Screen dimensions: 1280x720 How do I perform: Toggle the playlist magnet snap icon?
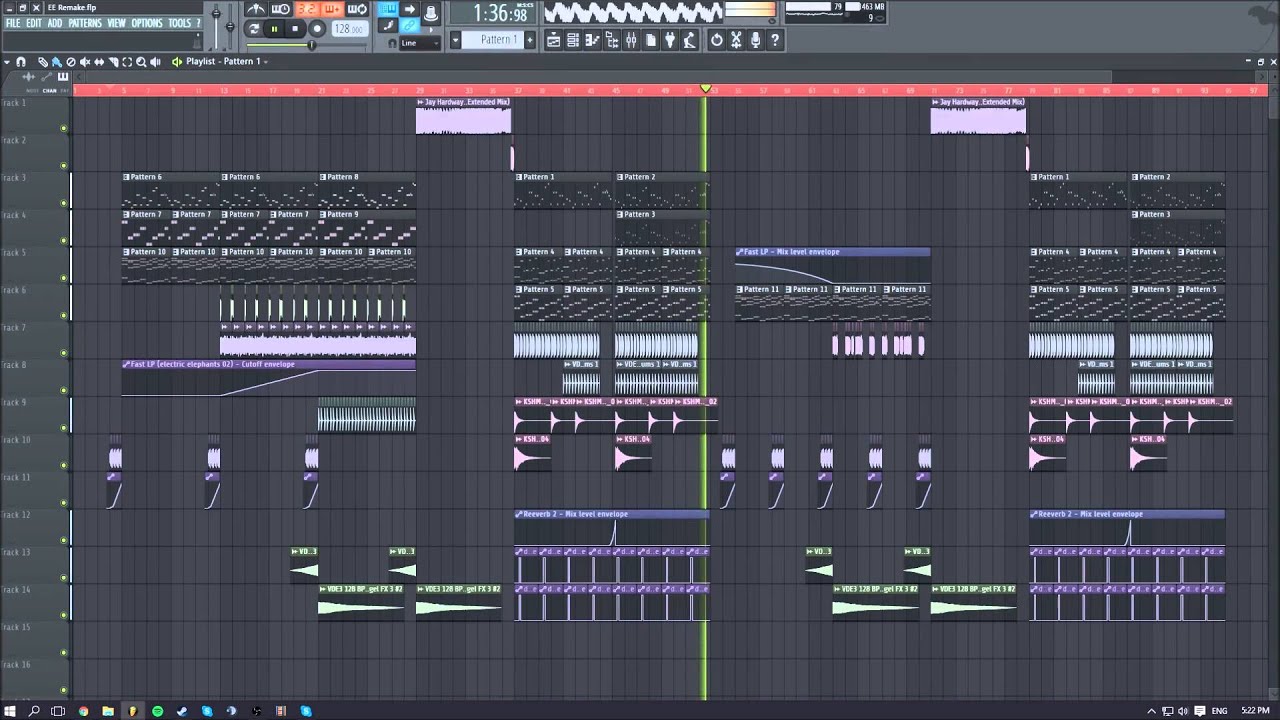pos(21,62)
